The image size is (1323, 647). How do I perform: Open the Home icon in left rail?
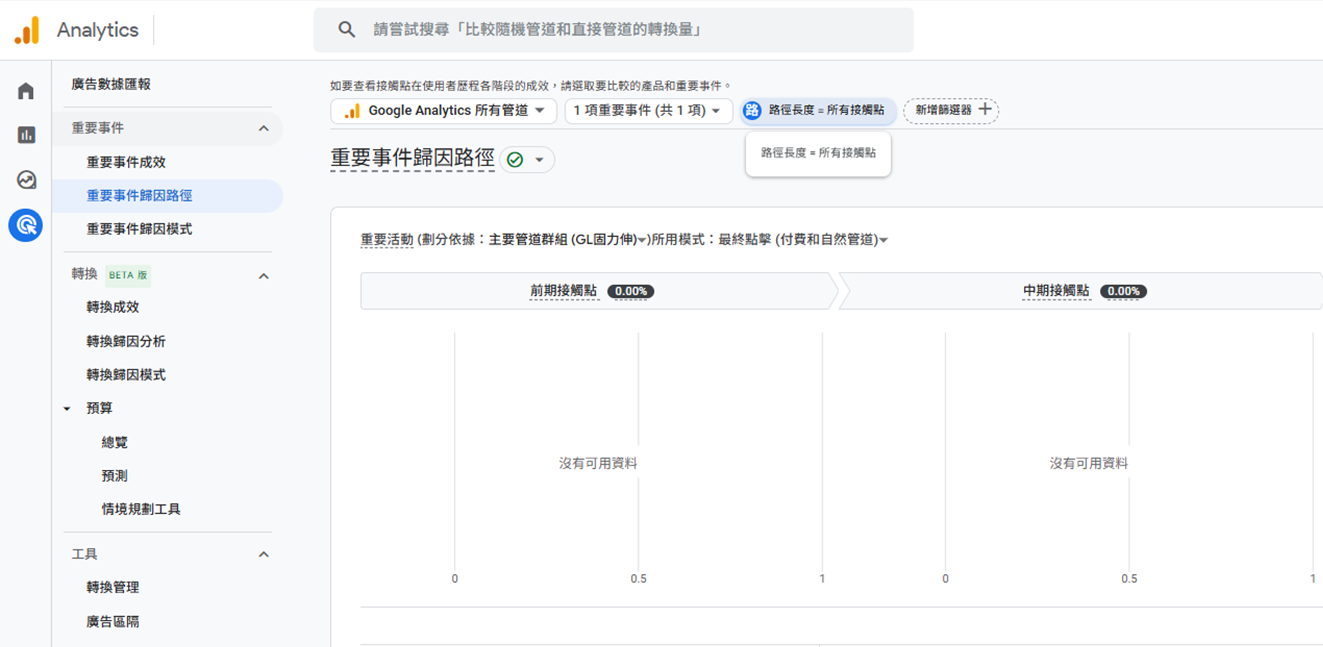26,91
